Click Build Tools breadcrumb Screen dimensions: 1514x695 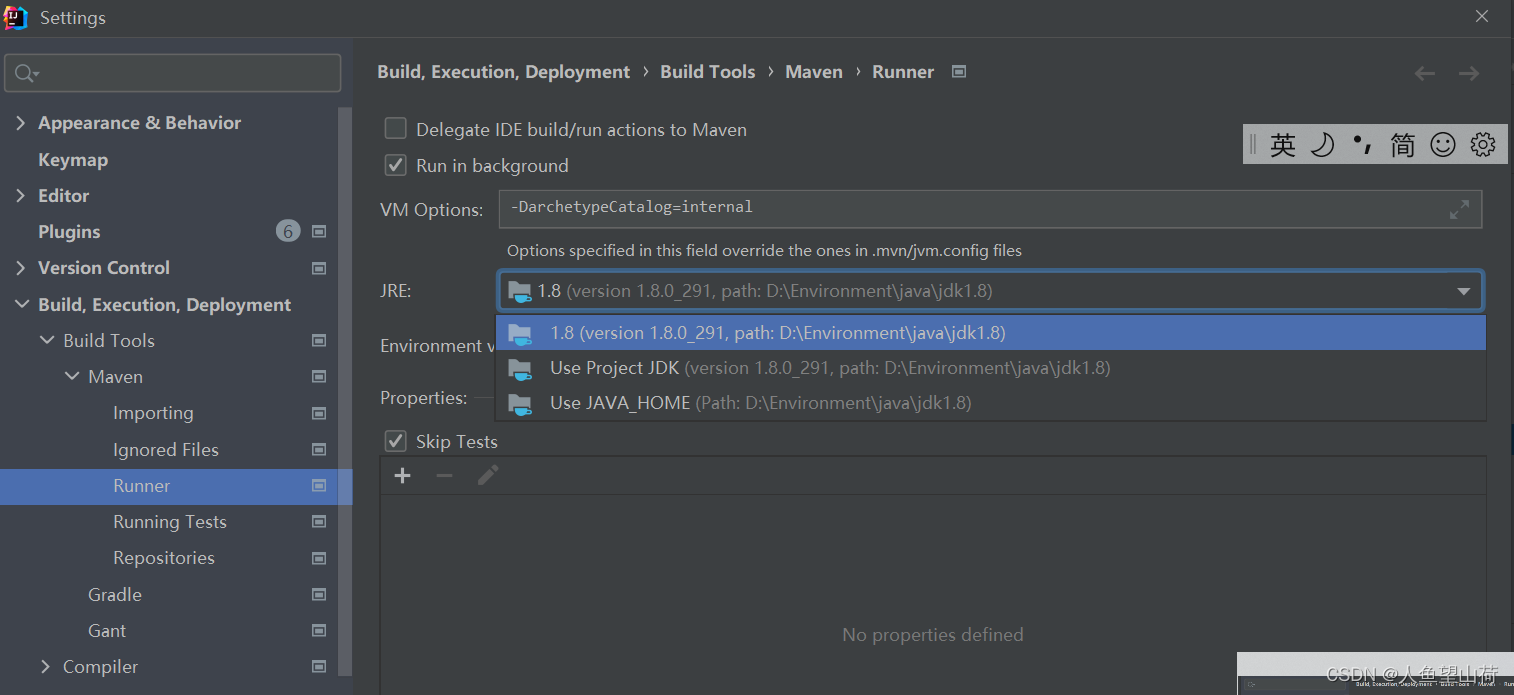click(x=708, y=72)
